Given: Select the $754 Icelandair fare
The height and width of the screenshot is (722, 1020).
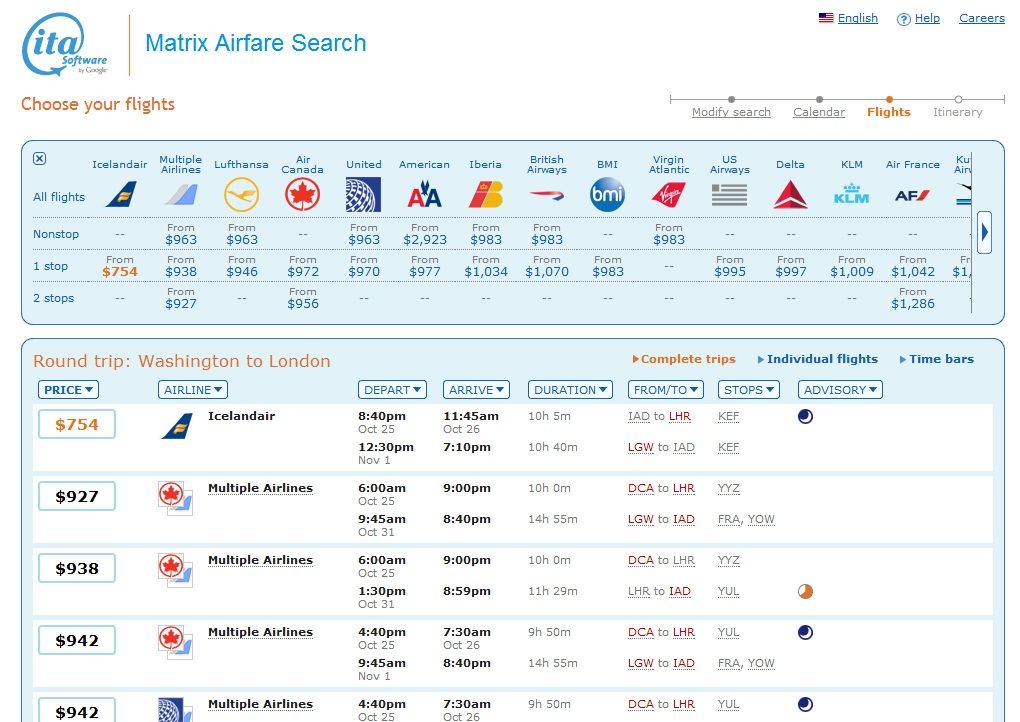Looking at the screenshot, I should (76, 424).
